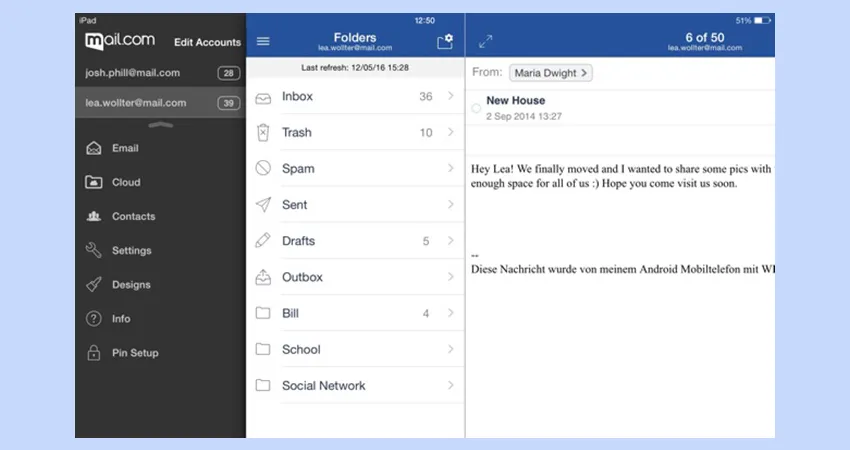This screenshot has width=850, height=450.
Task: Expand the Inbox folder chevron
Action: point(451,97)
